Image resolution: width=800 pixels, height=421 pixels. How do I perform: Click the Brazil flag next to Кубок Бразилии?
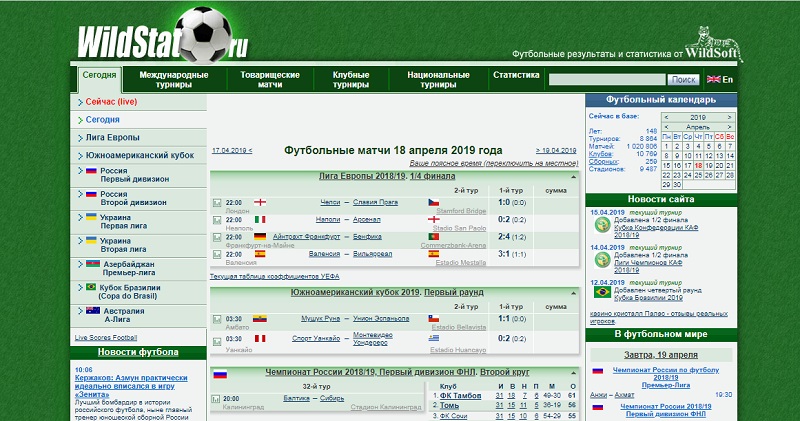[x=92, y=287]
